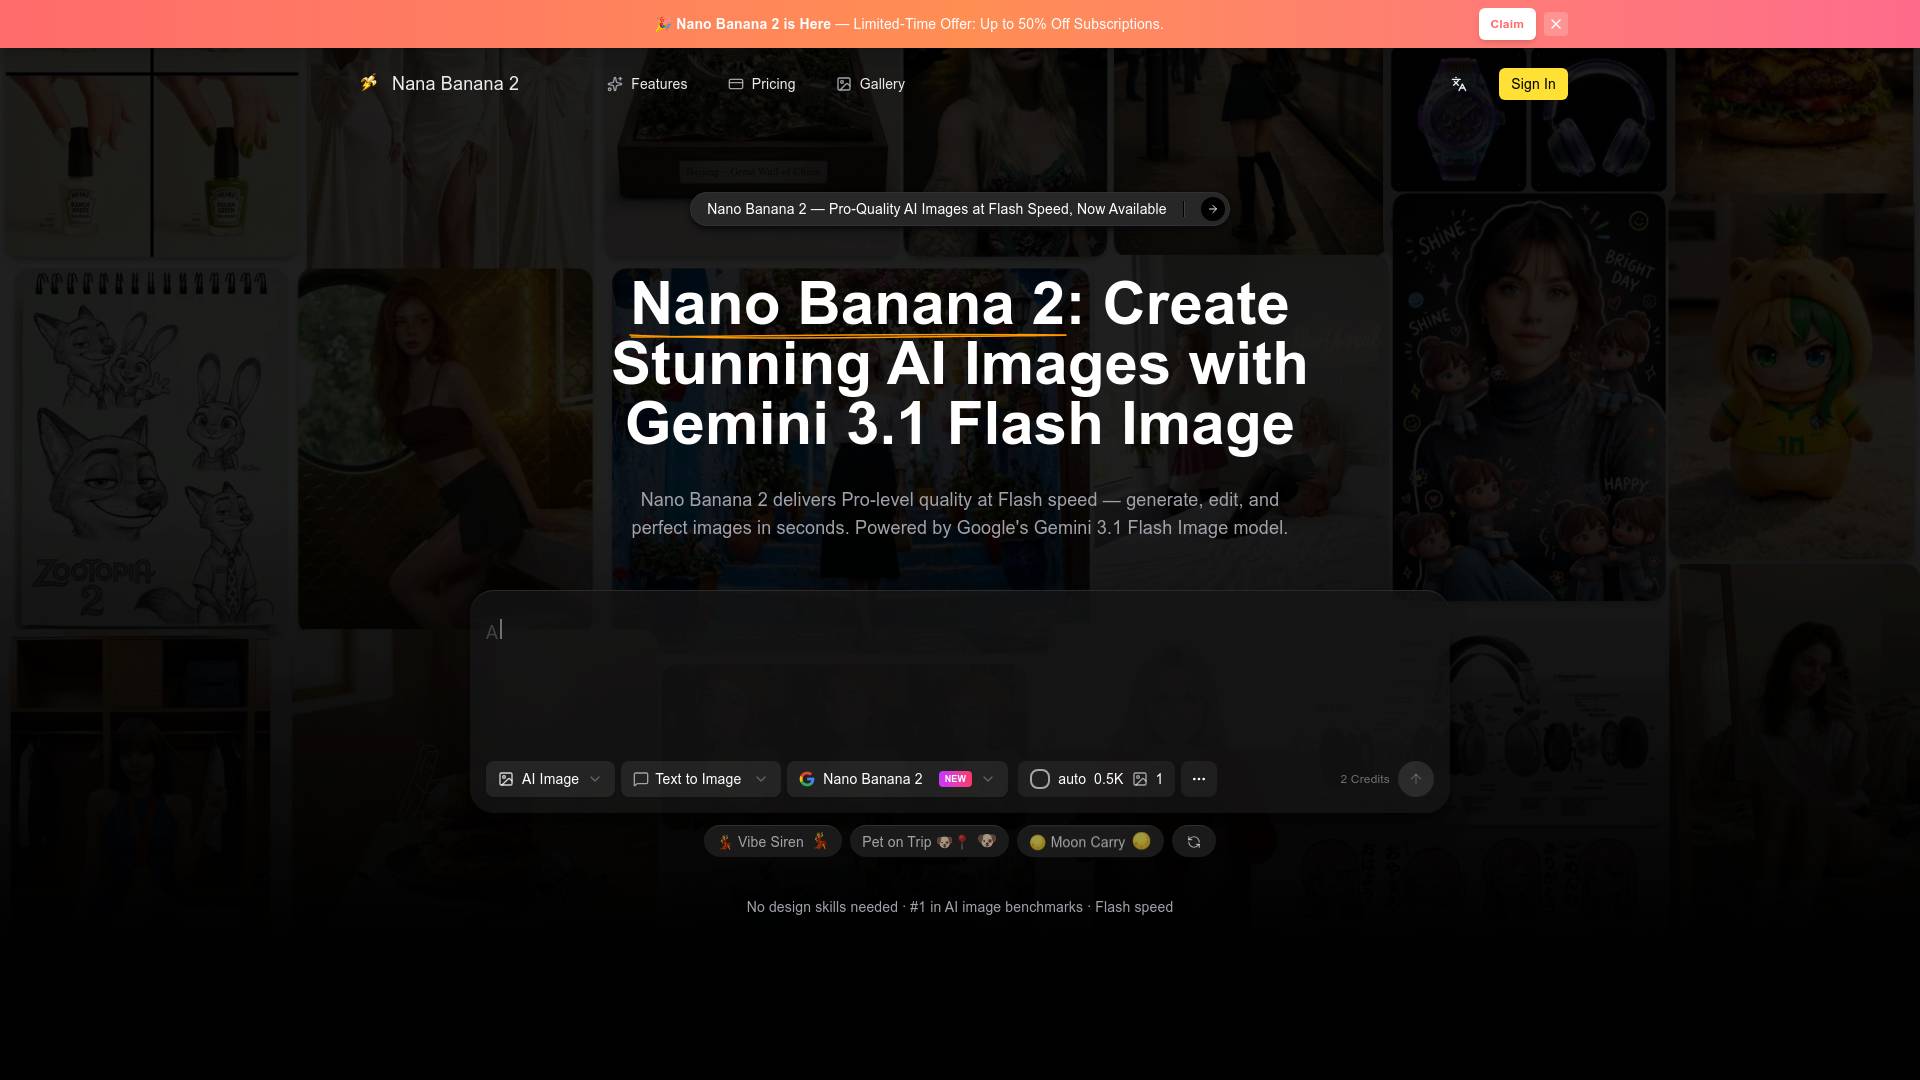This screenshot has width=1920, height=1080.
Task: Open the Gallery page
Action: coord(869,84)
